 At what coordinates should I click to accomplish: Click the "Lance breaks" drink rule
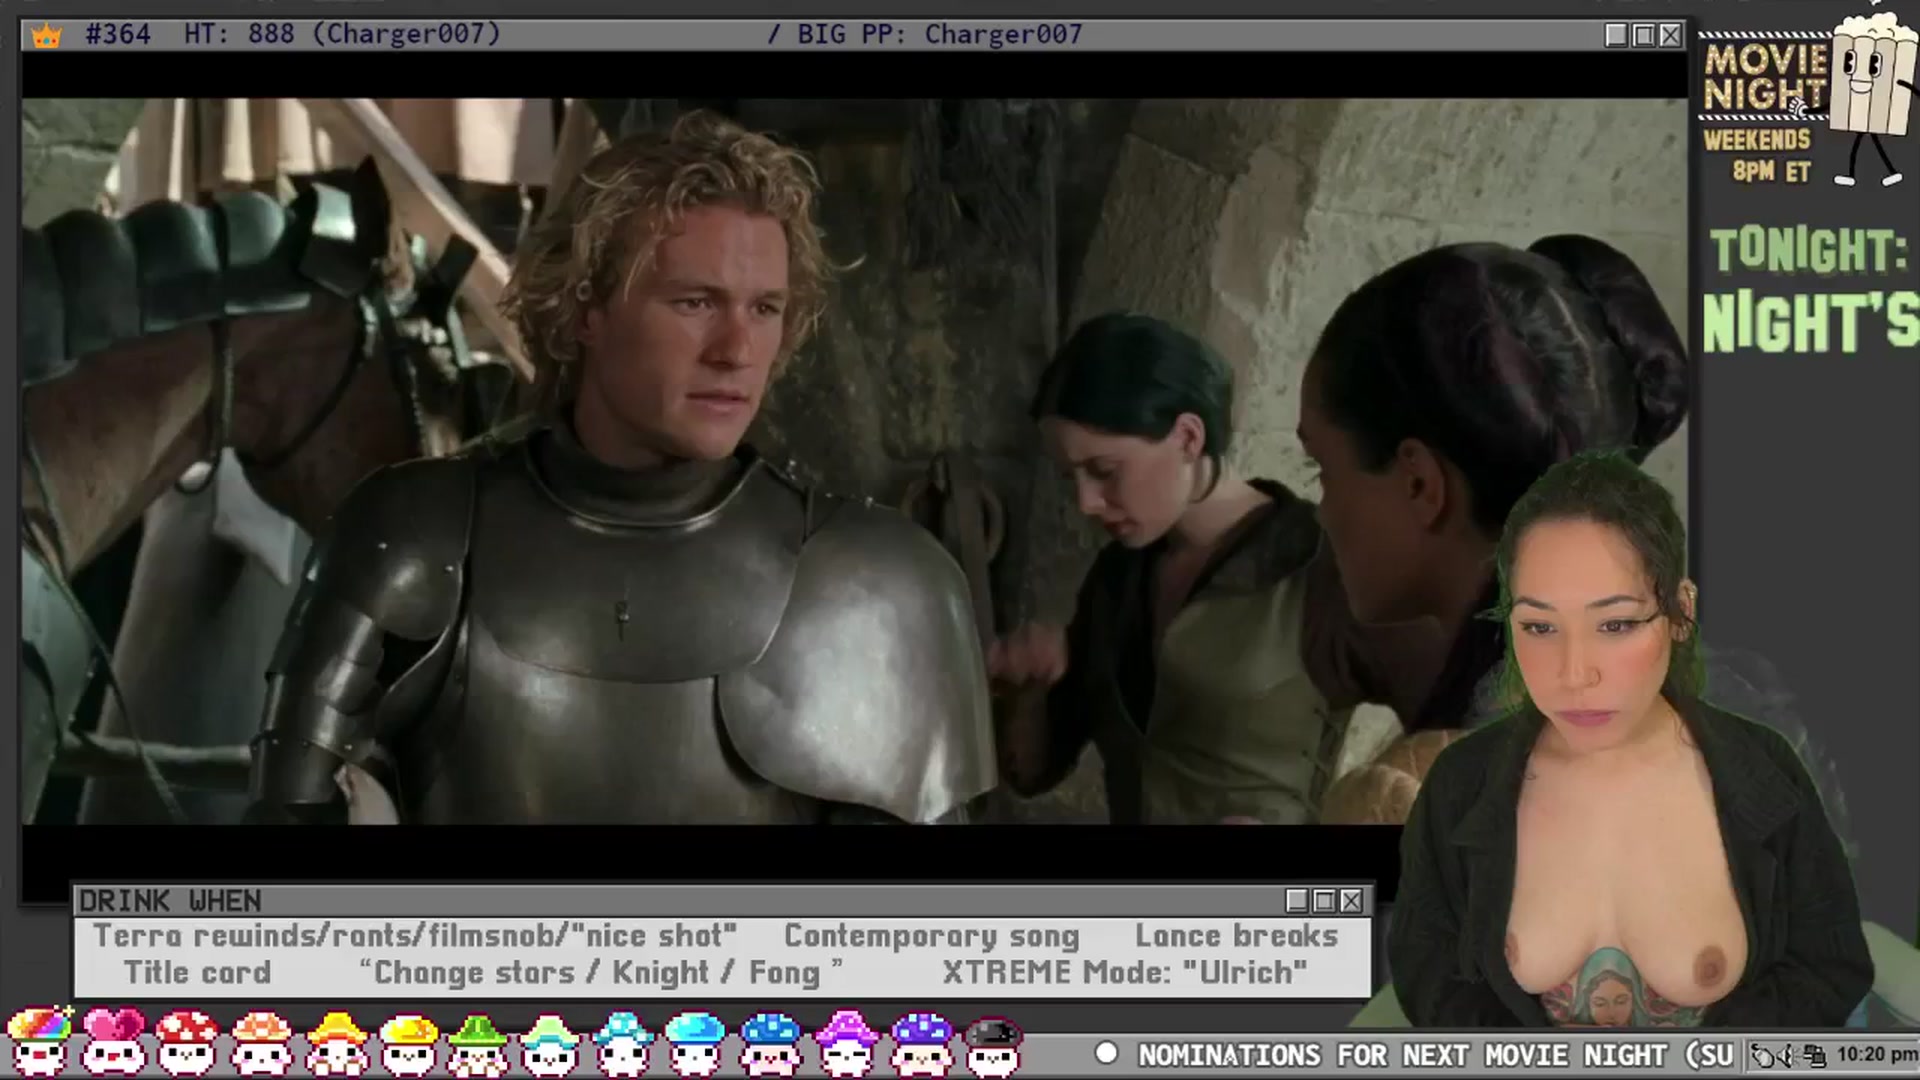[1236, 936]
